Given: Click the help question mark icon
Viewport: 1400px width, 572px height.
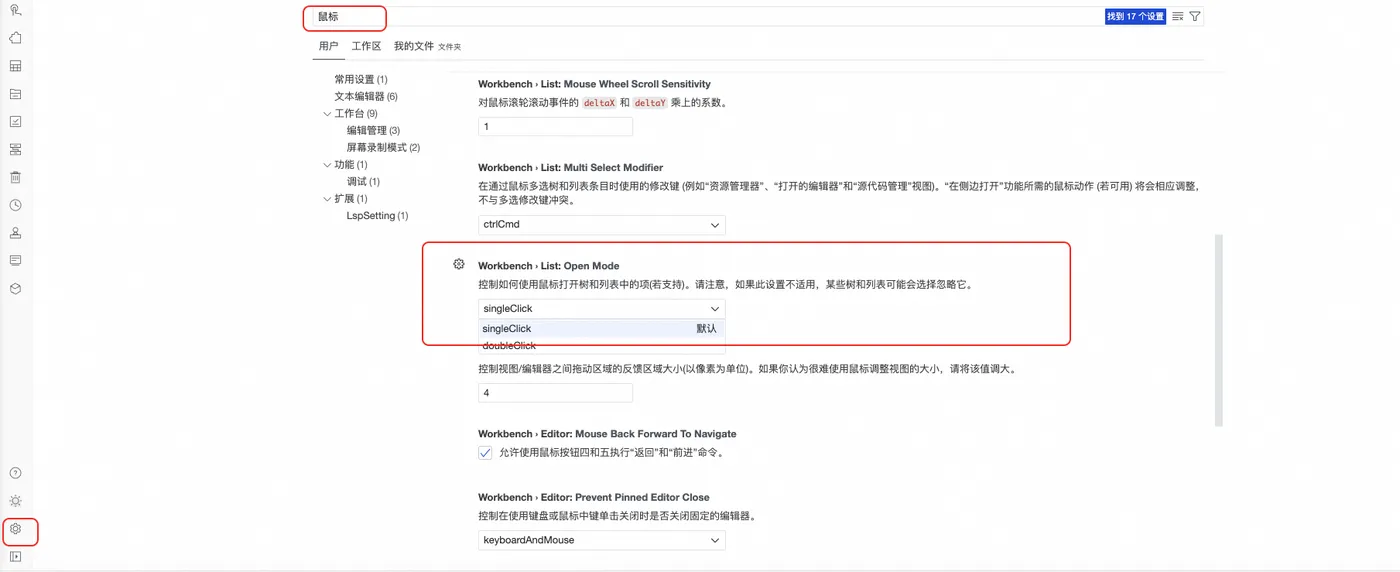Looking at the screenshot, I should pos(15,473).
